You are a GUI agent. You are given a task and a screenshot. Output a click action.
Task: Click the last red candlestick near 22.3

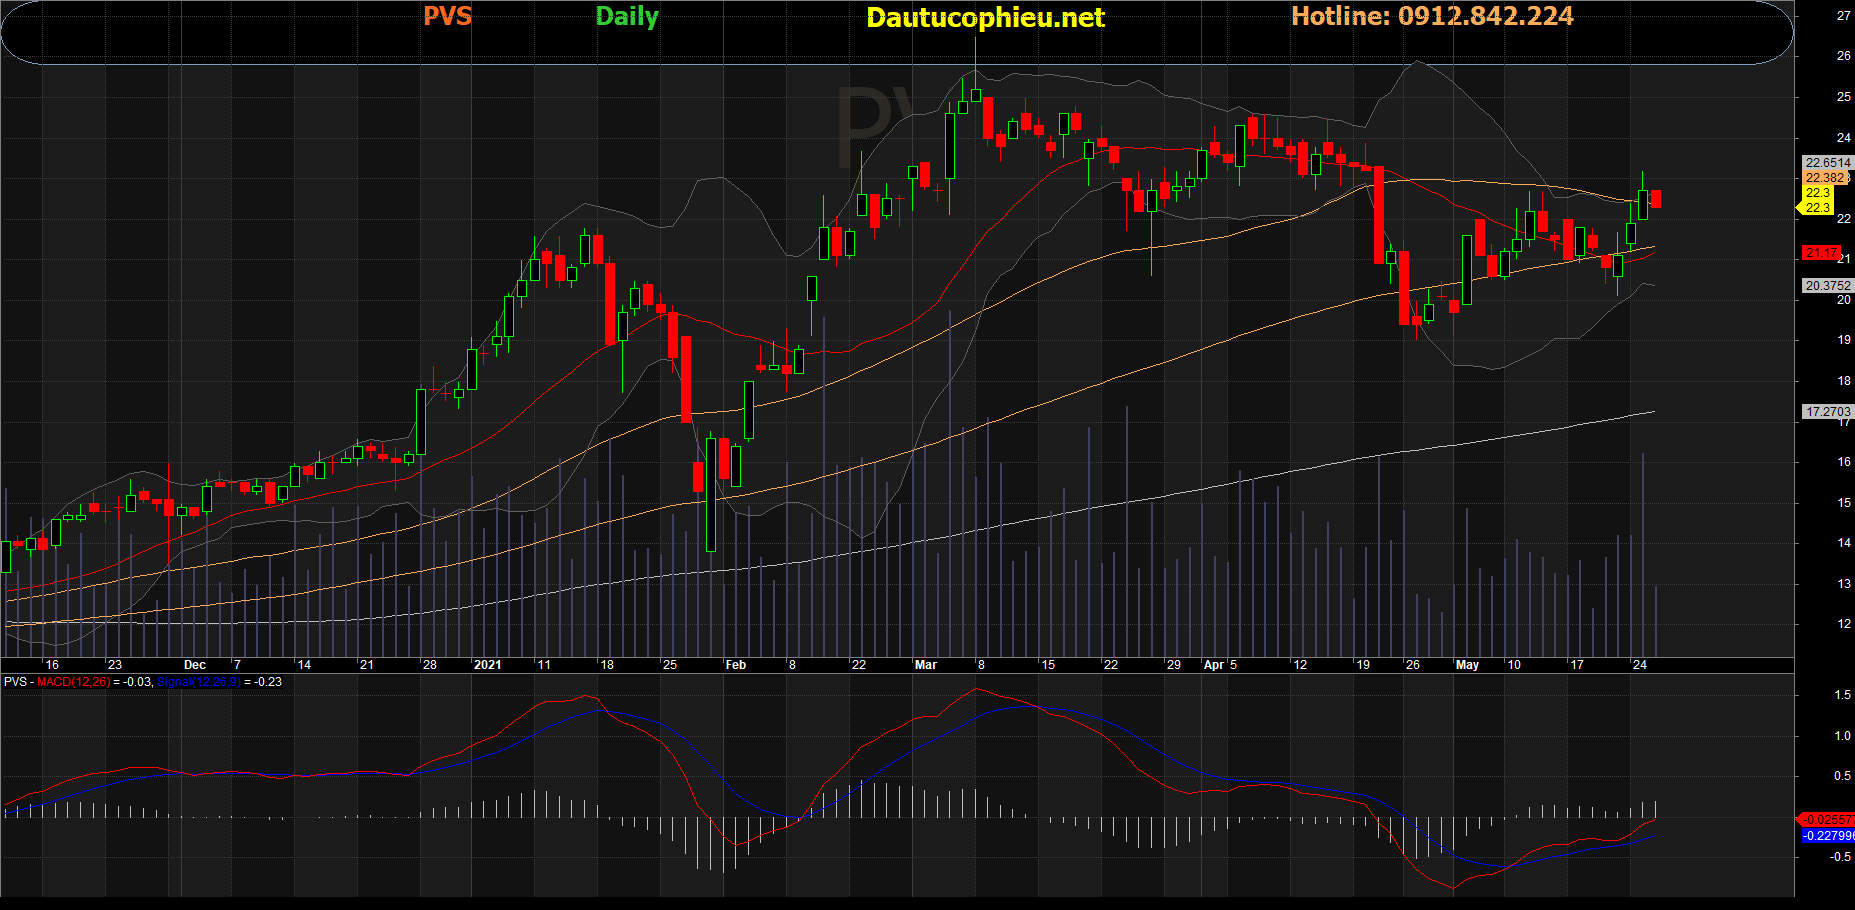tap(1656, 198)
